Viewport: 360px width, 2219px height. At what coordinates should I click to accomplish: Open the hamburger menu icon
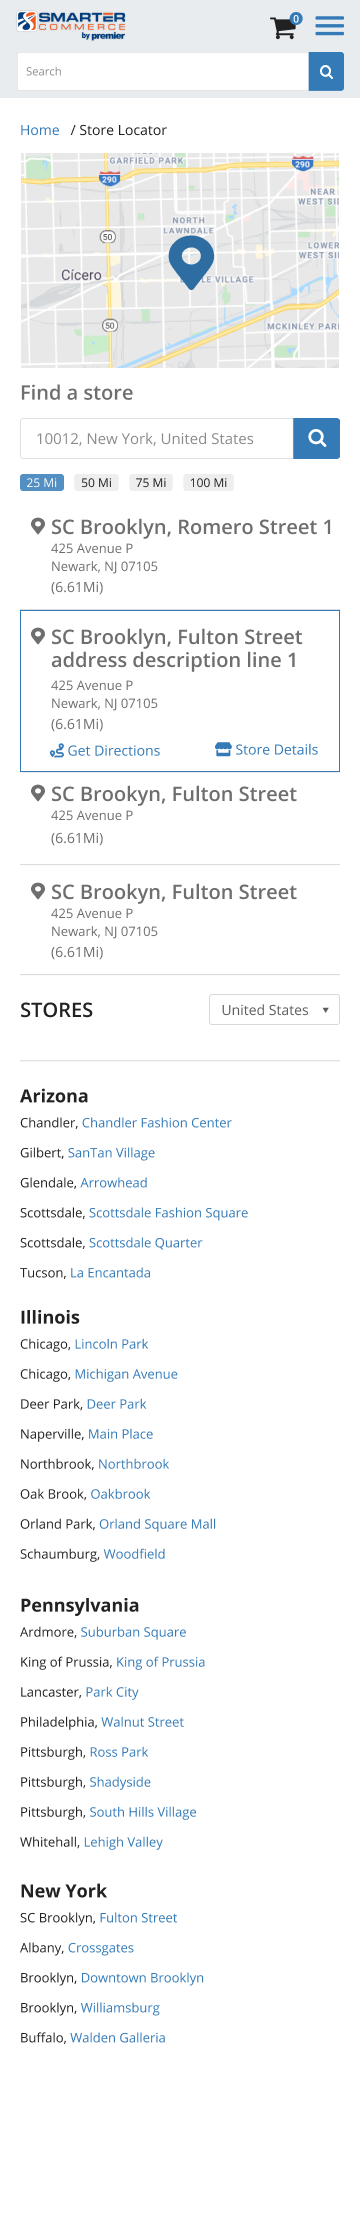point(330,26)
